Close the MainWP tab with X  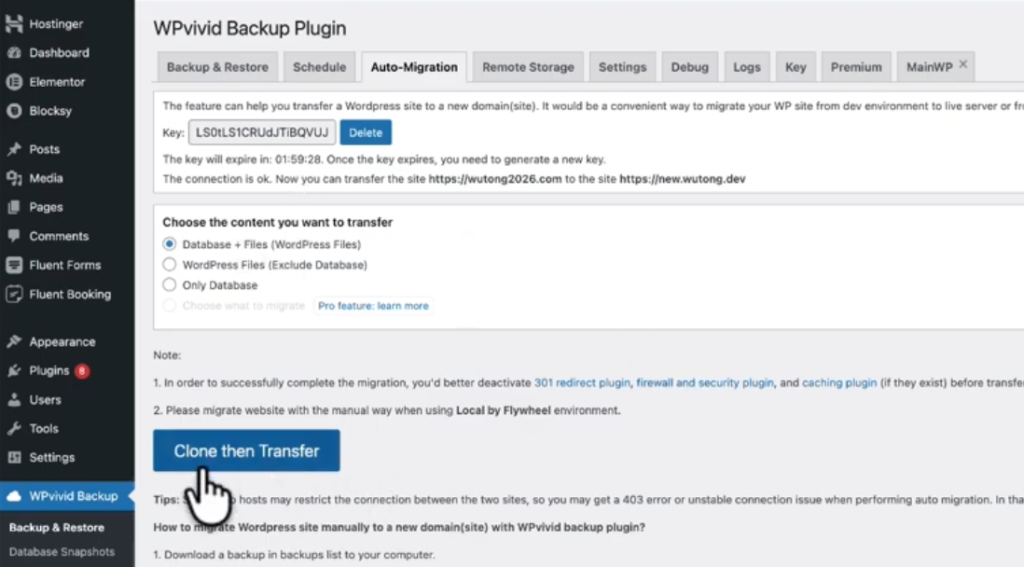tap(963, 65)
